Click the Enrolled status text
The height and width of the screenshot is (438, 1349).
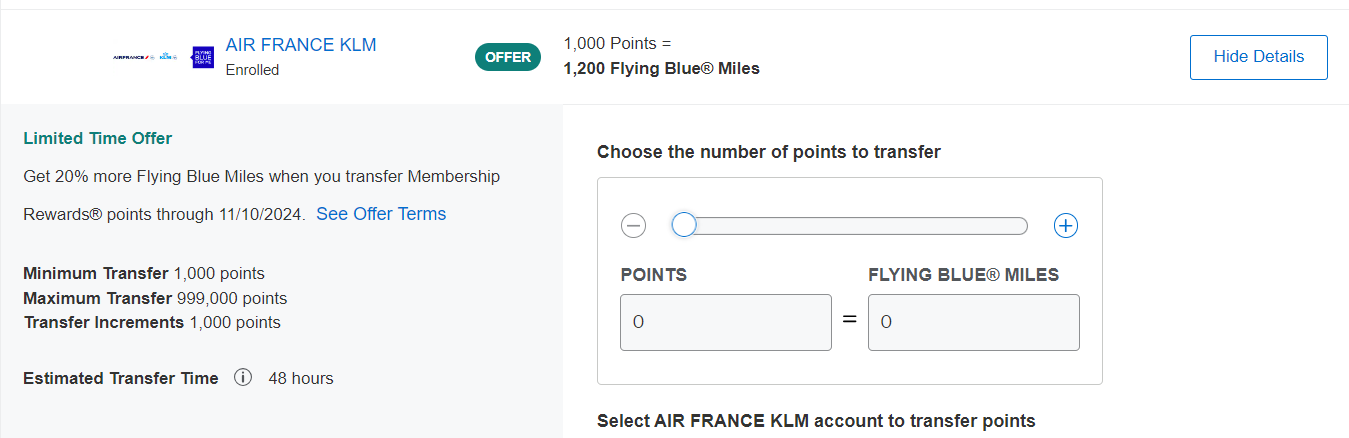pos(252,70)
